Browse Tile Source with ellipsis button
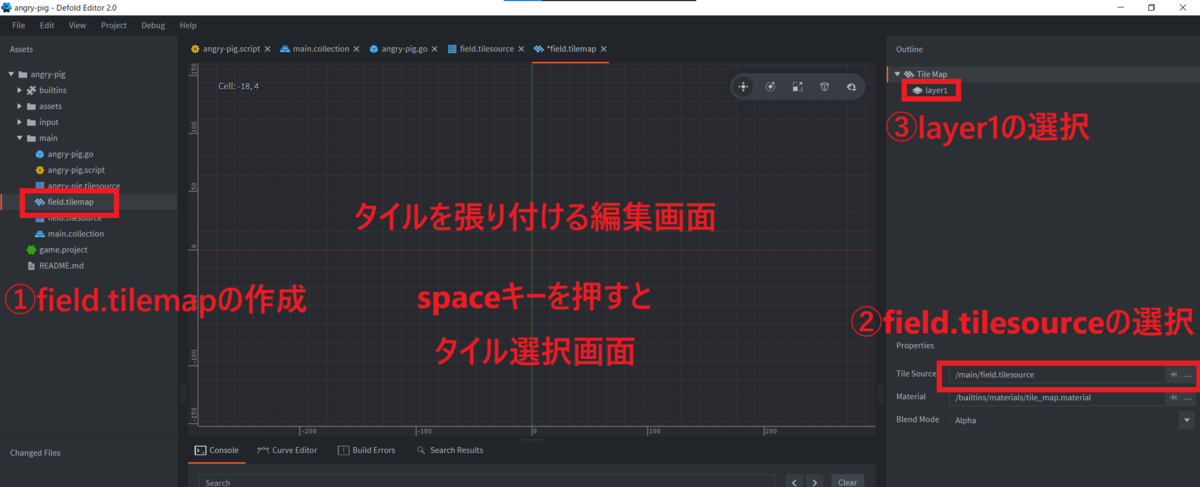The image size is (1200, 487). coord(1187,375)
